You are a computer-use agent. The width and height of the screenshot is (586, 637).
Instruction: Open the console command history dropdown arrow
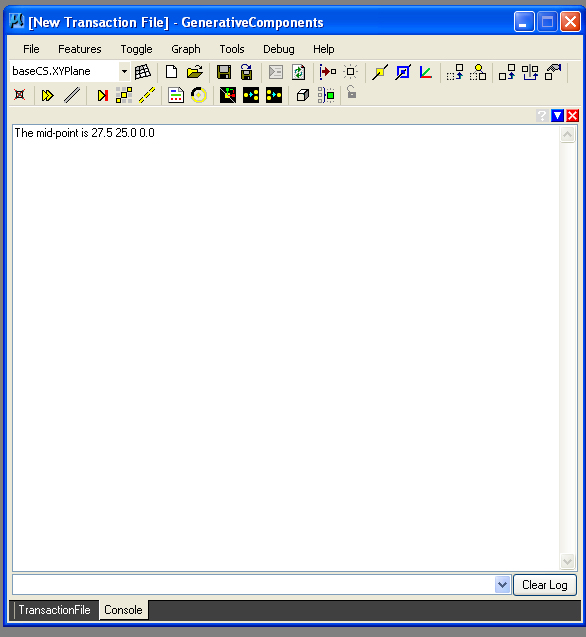click(x=503, y=585)
